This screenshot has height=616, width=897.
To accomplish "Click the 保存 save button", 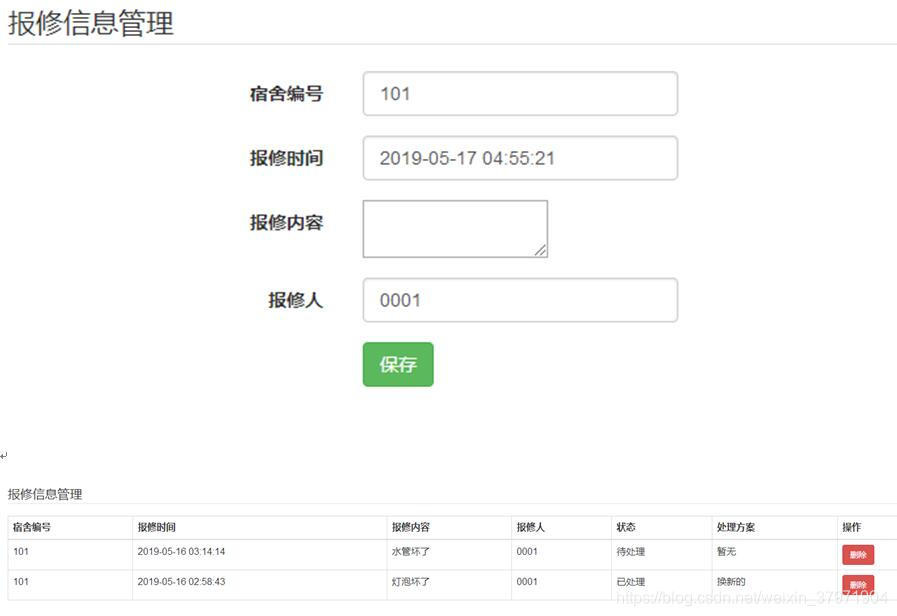I will coord(397,364).
